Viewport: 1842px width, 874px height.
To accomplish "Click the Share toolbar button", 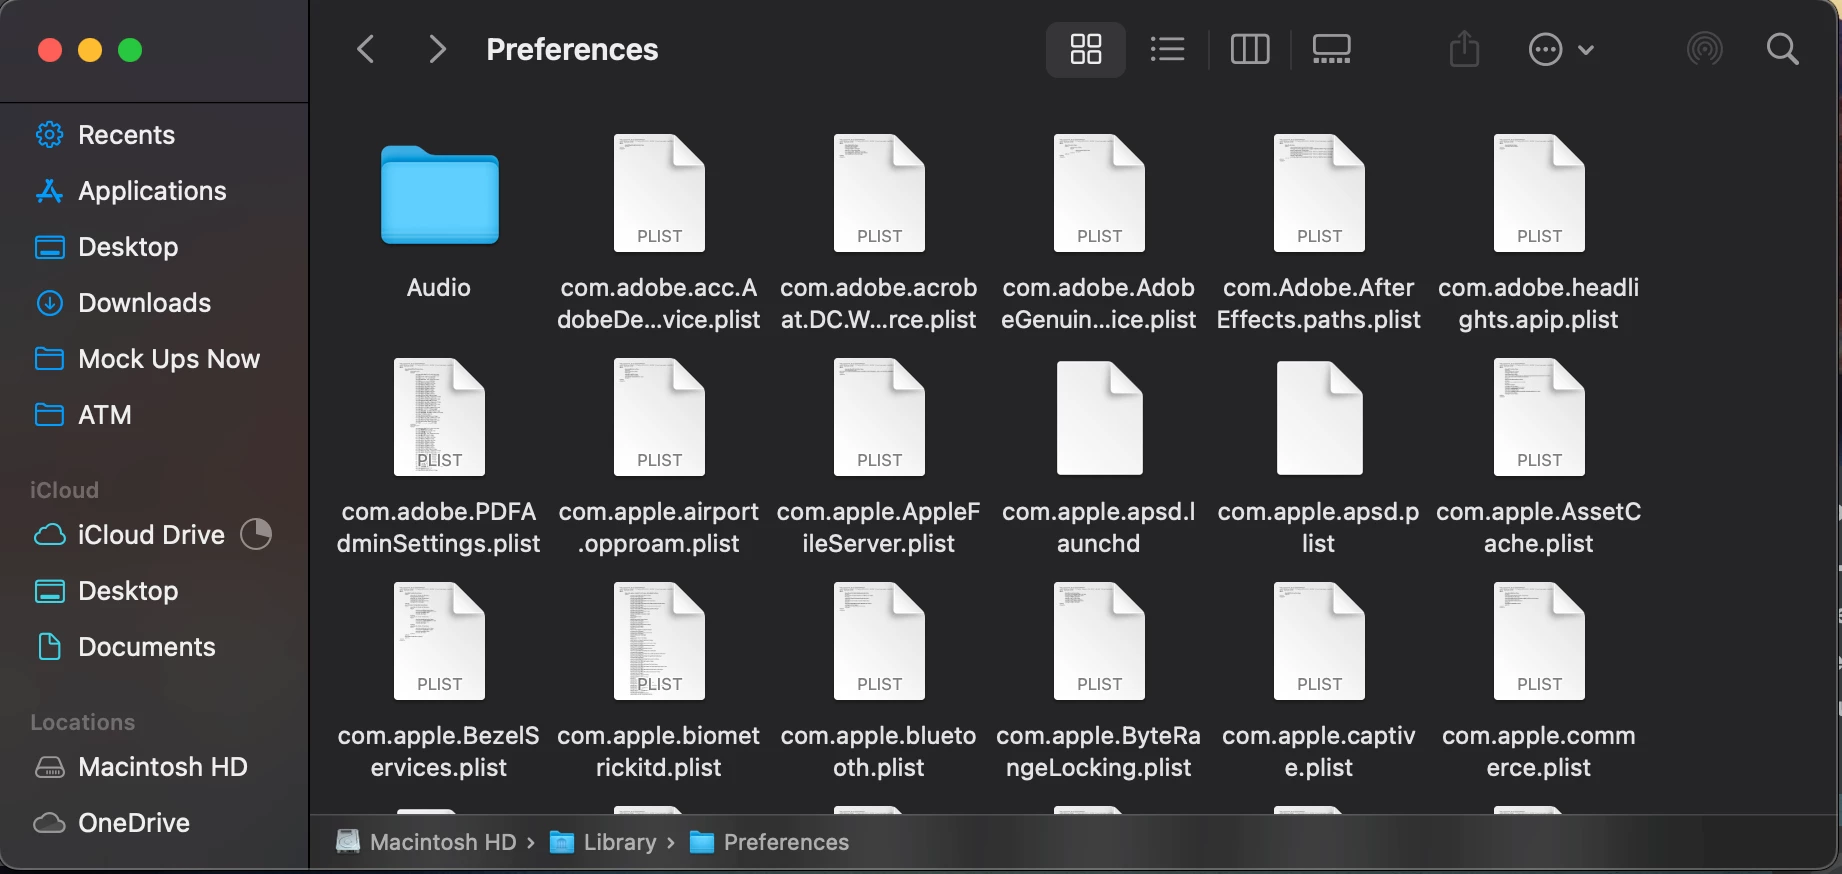I will pyautogui.click(x=1465, y=49).
